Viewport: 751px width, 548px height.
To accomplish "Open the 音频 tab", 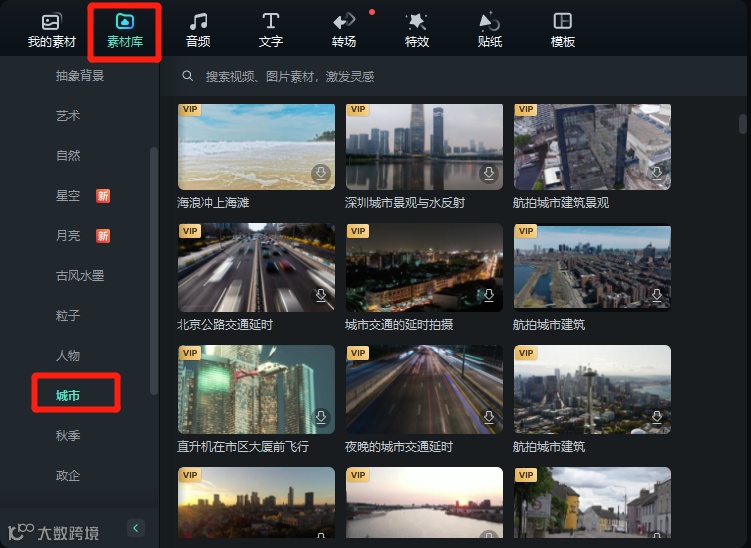I will [198, 31].
